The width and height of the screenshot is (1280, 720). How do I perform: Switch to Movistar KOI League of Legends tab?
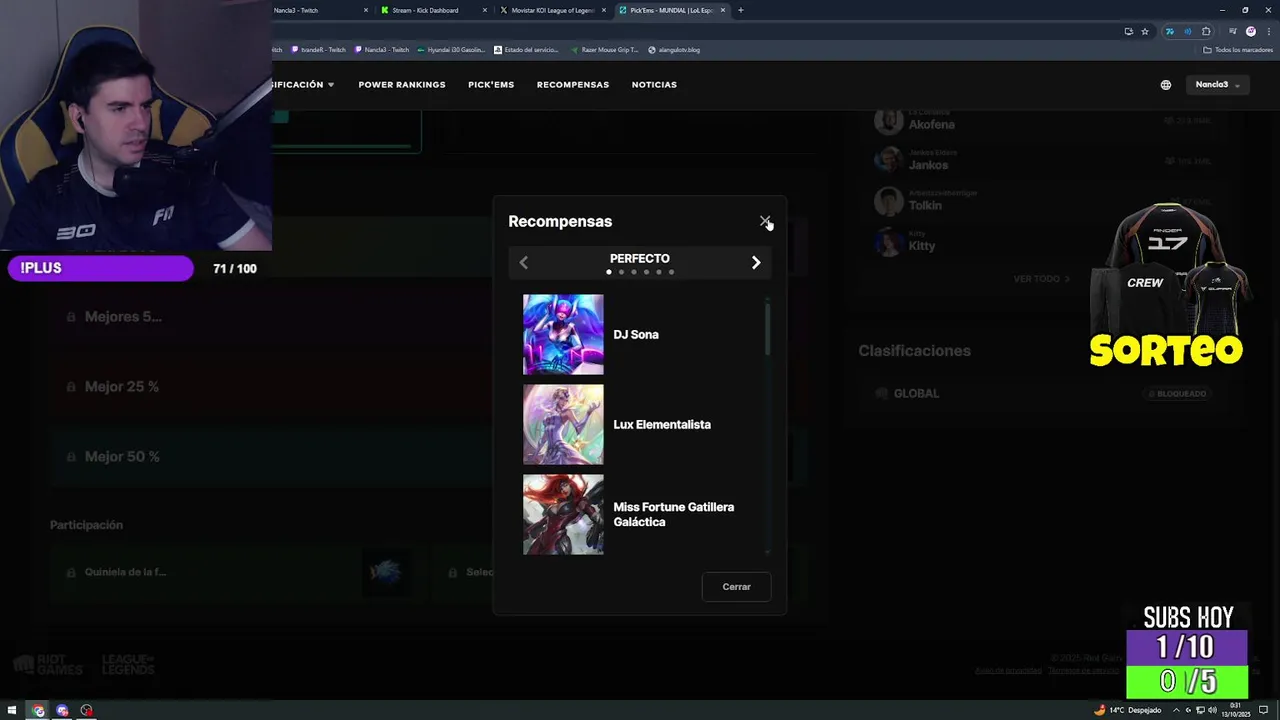(x=552, y=10)
